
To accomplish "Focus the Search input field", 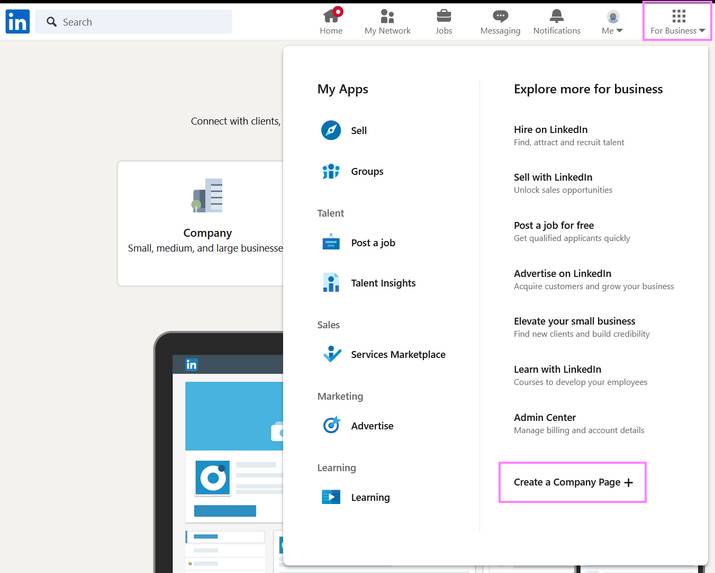I will 134,21.
